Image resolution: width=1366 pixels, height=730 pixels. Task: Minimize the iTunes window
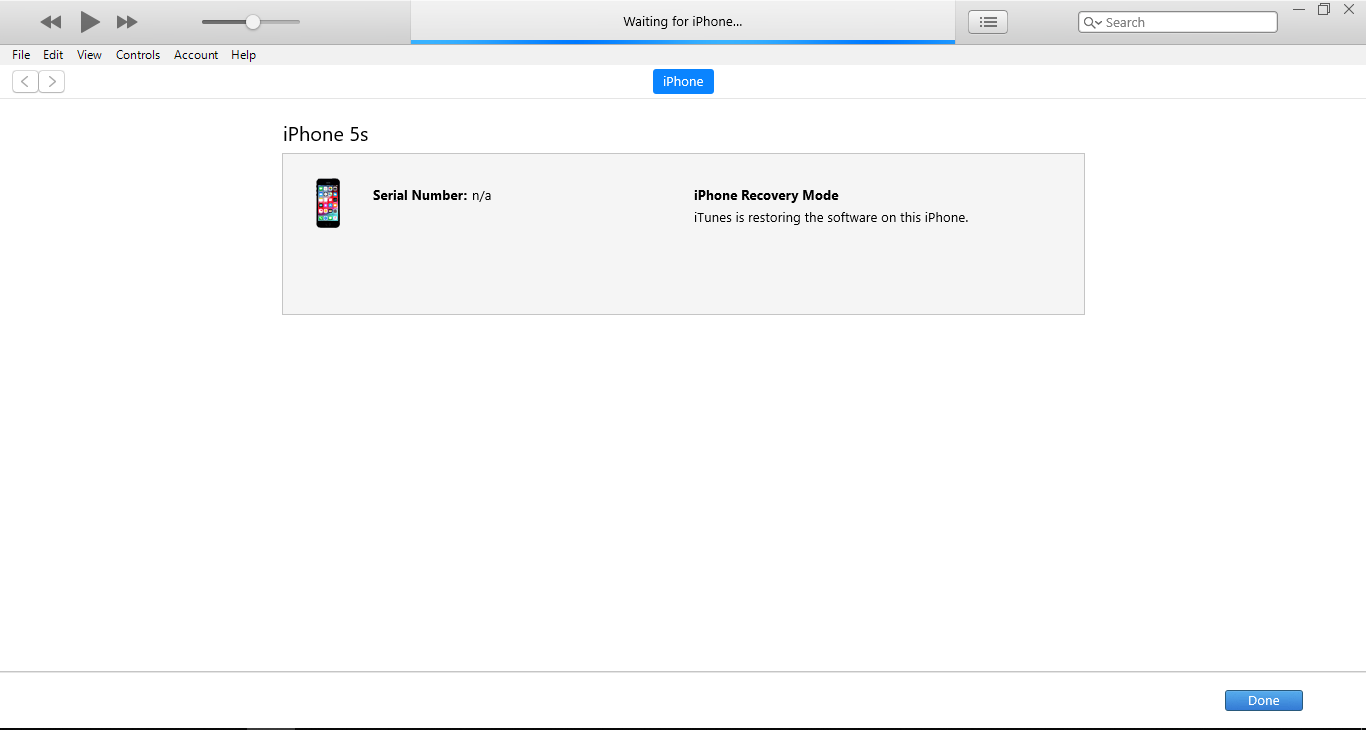pos(1299,9)
